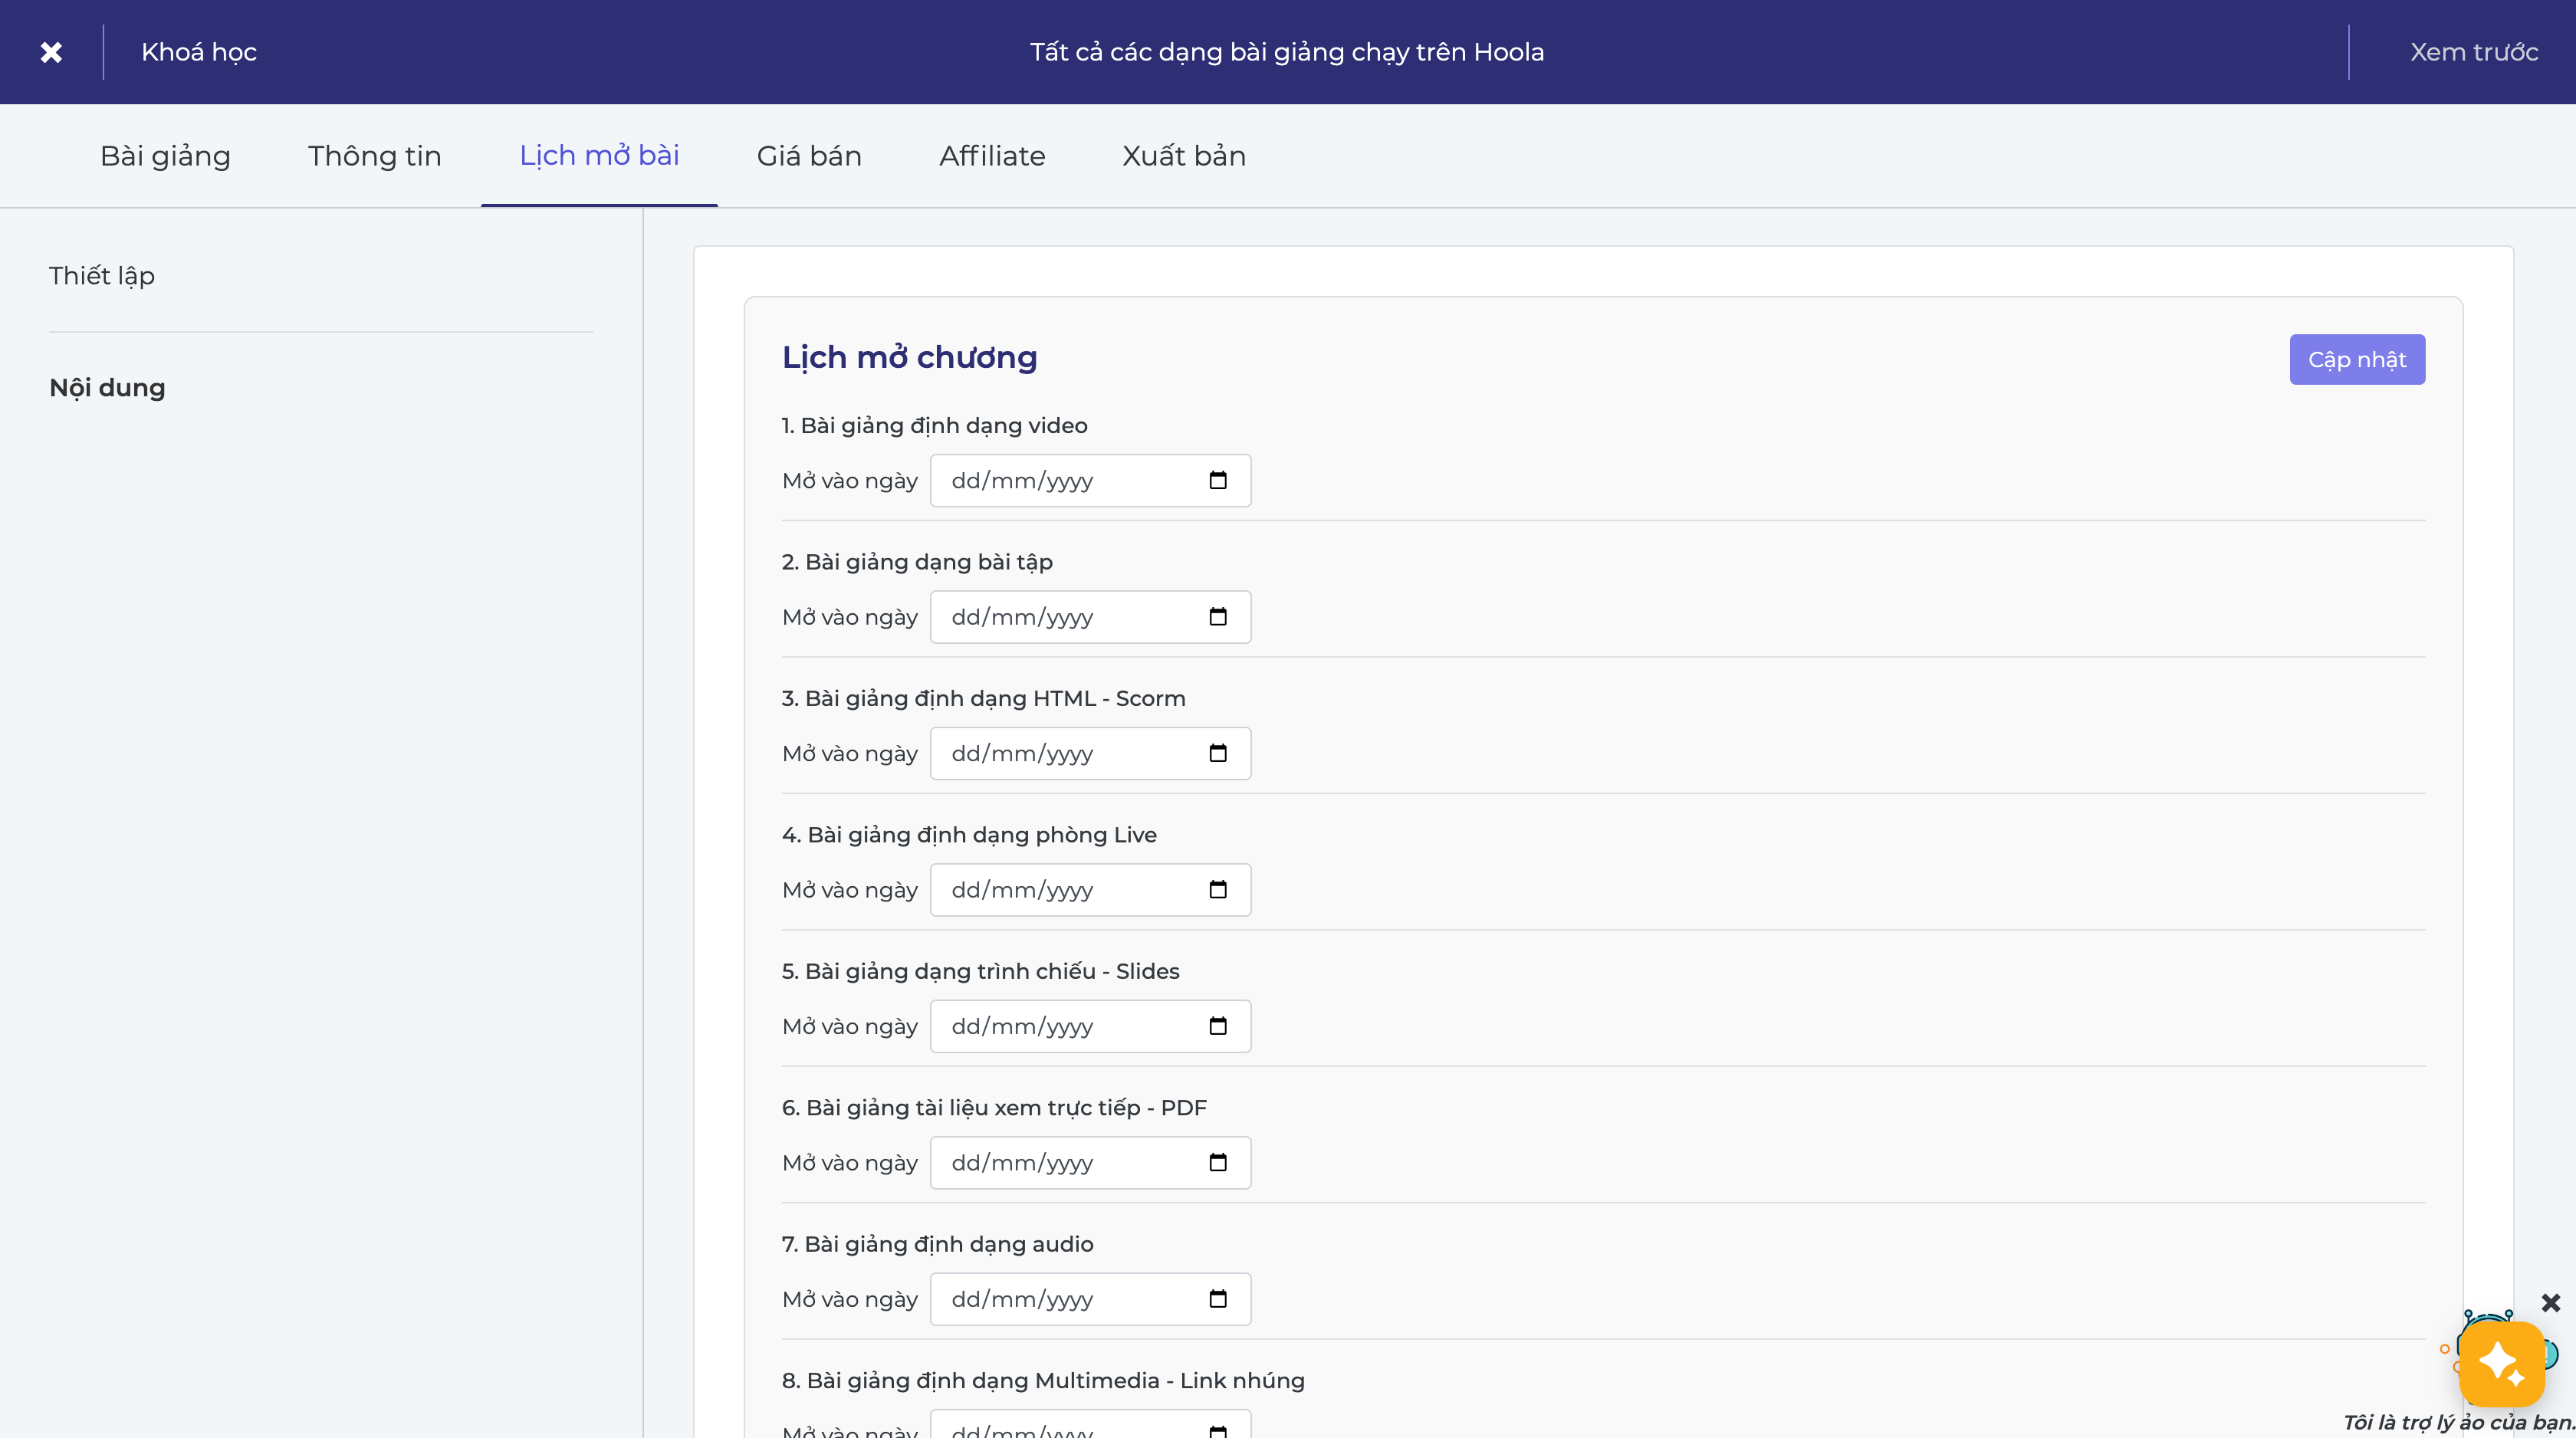Go to the Xuất bản tab
Screen dimensions: 2576x1438
coord(1184,156)
